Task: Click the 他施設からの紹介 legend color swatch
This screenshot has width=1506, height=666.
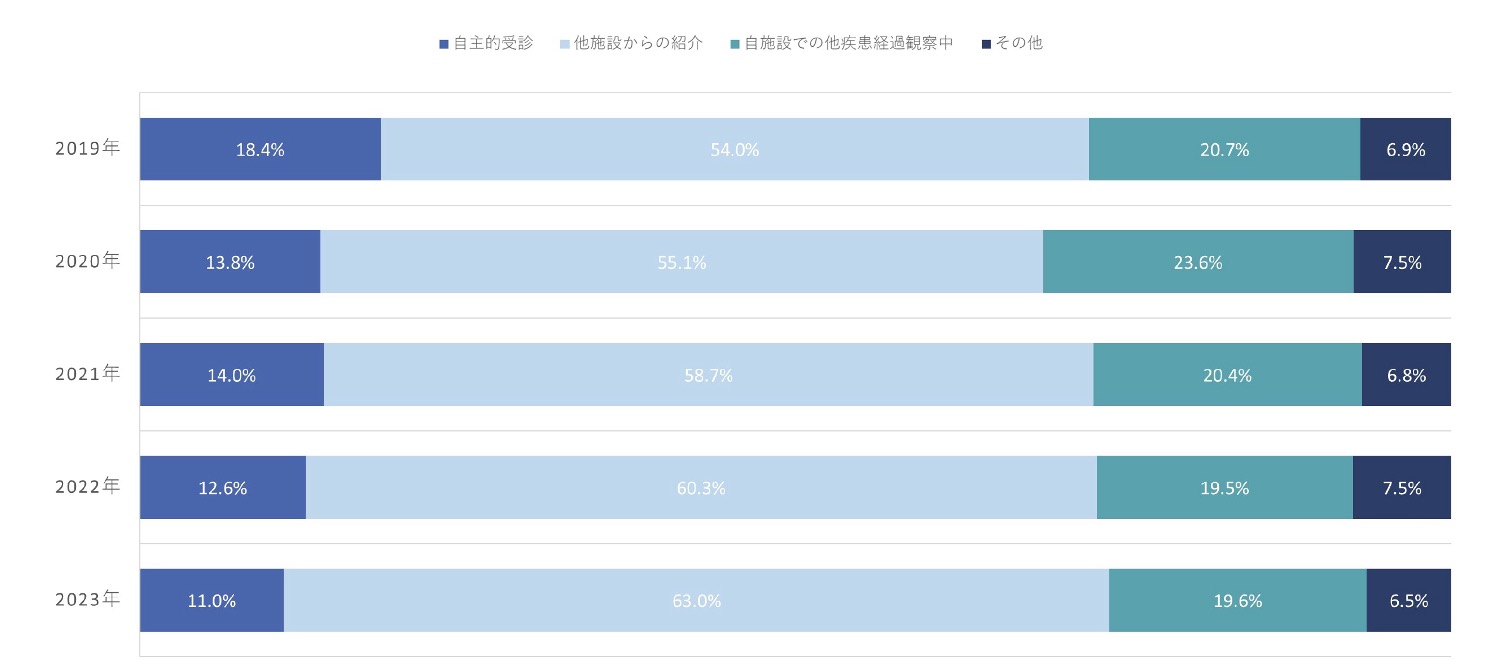Action: (x=565, y=44)
